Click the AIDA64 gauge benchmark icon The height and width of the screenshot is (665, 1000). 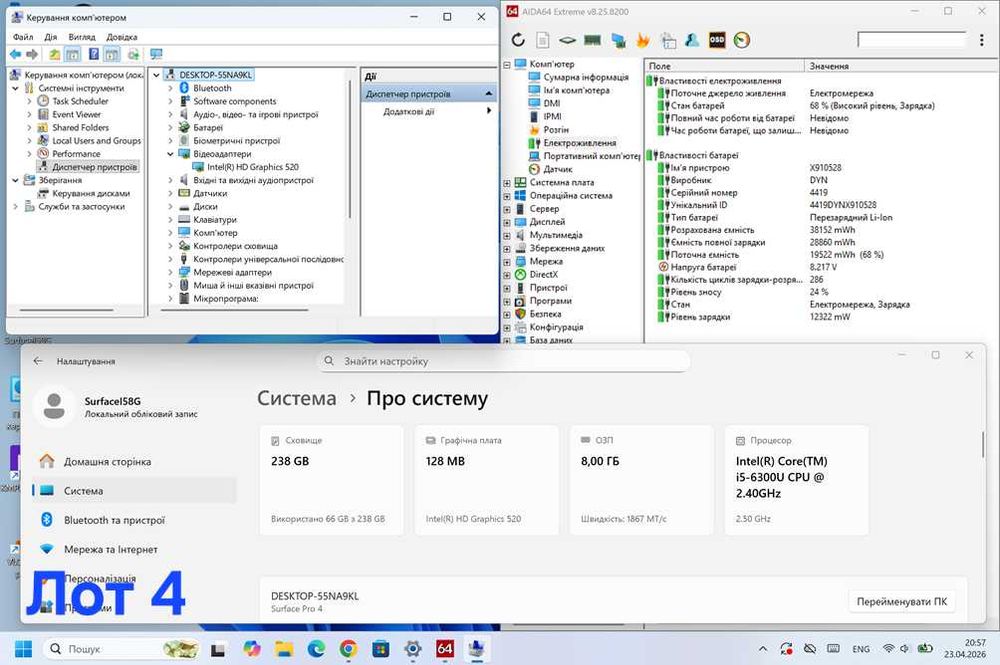[x=742, y=40]
